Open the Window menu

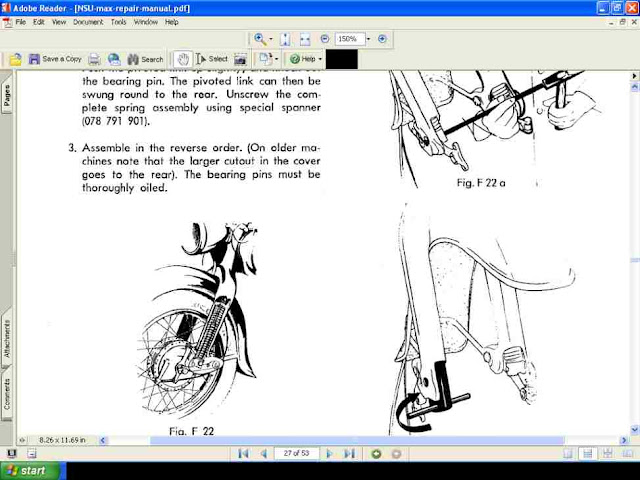tap(146, 22)
